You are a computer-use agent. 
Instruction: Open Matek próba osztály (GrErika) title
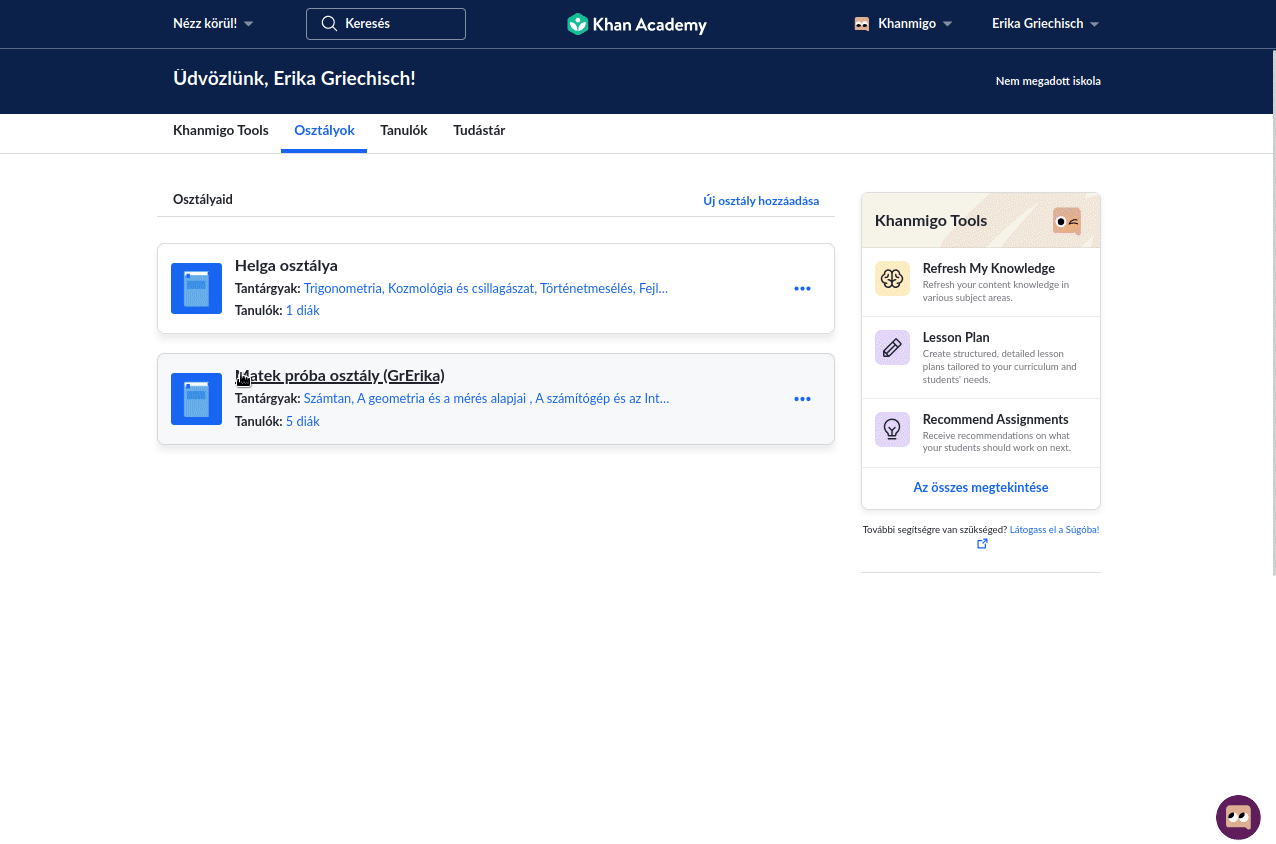[x=340, y=376]
